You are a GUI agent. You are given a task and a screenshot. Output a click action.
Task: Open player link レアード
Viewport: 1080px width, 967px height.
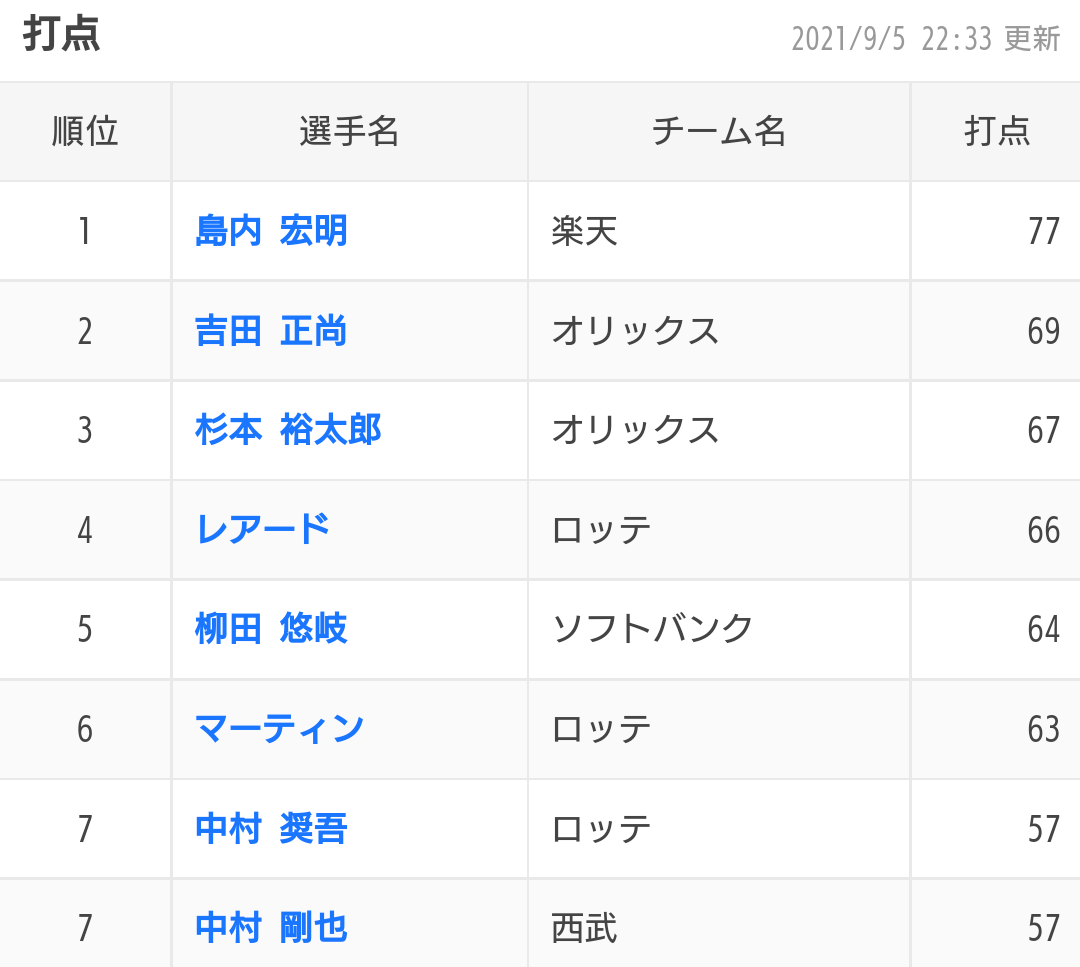[262, 530]
